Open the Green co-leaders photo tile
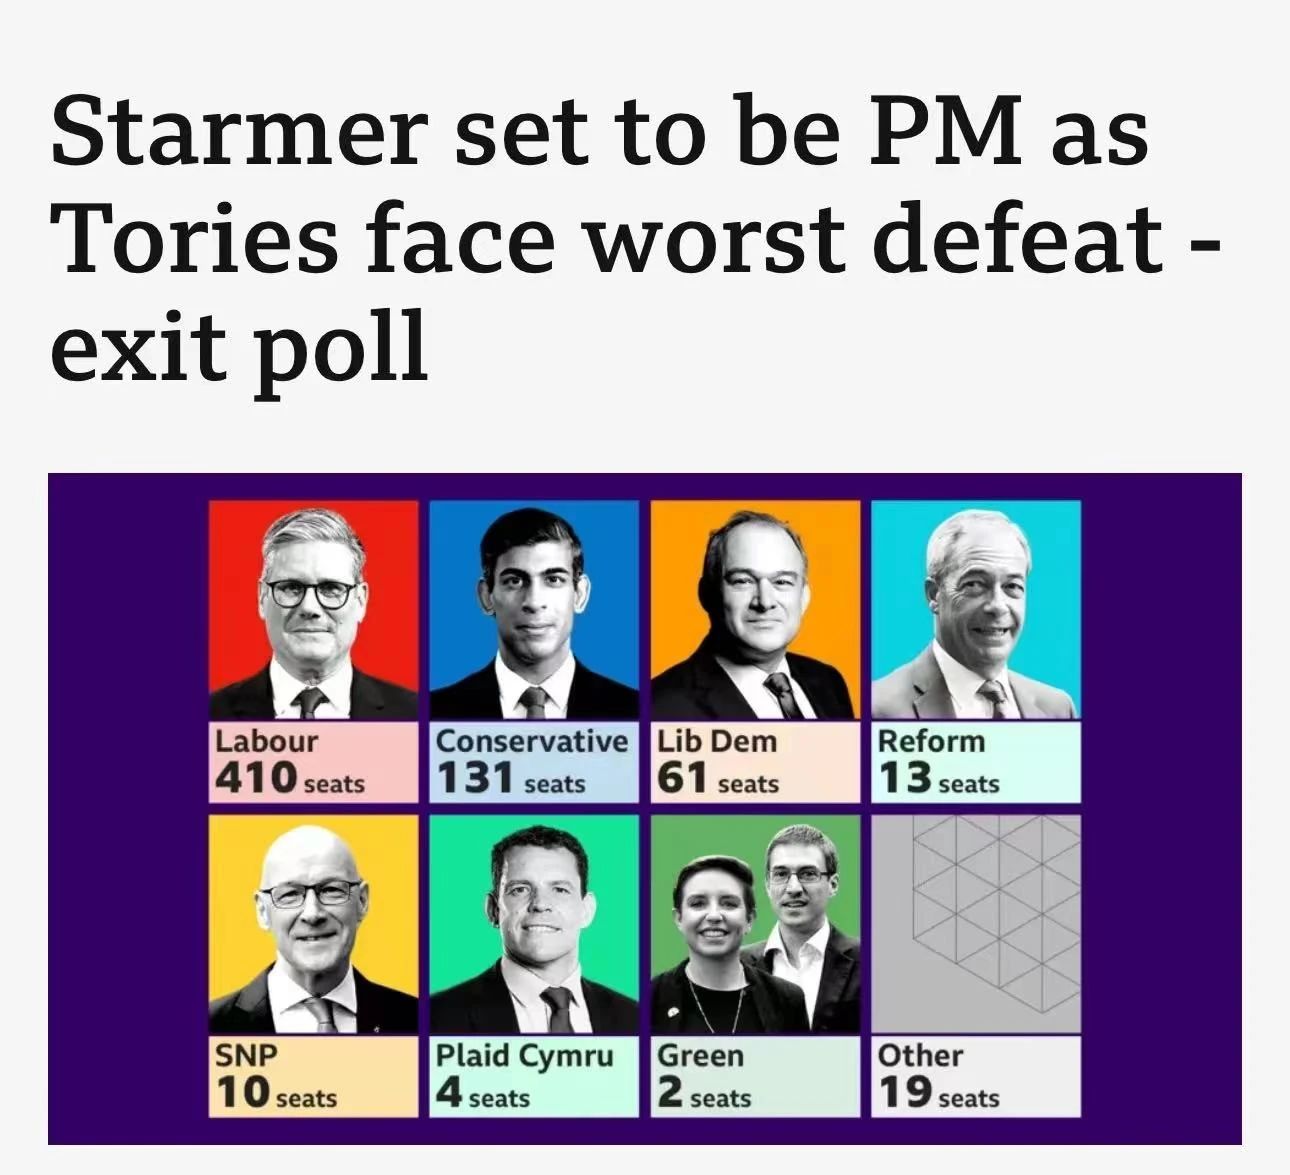This screenshot has width=1290, height=1175. click(x=755, y=924)
